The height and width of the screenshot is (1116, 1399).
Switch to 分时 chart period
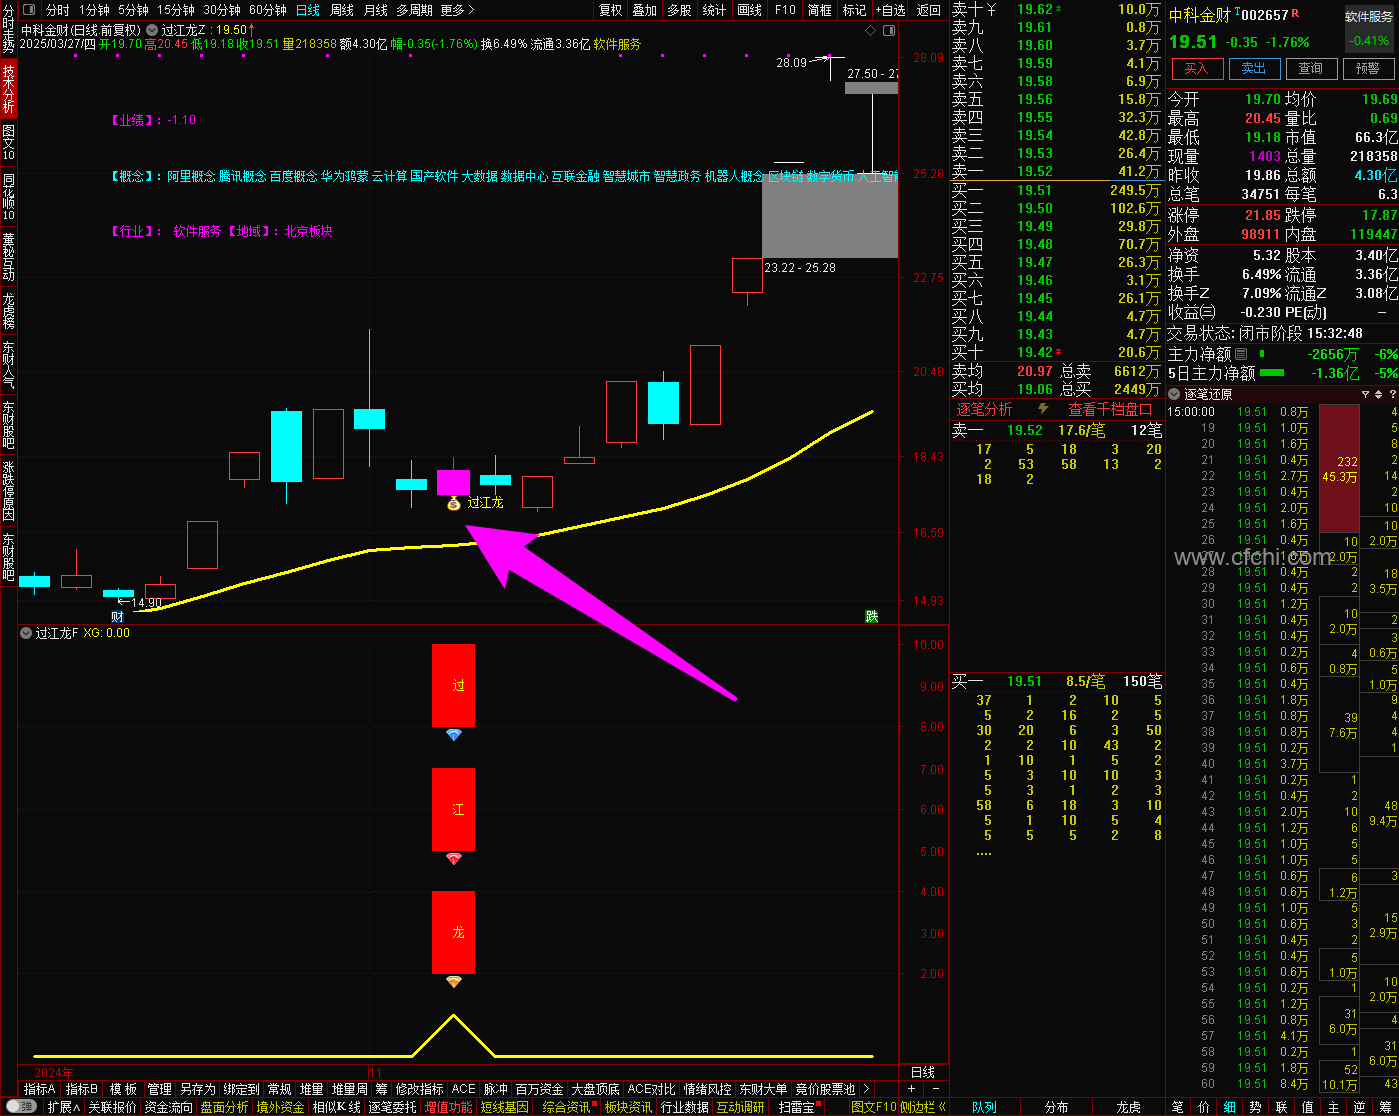pyautogui.click(x=58, y=10)
